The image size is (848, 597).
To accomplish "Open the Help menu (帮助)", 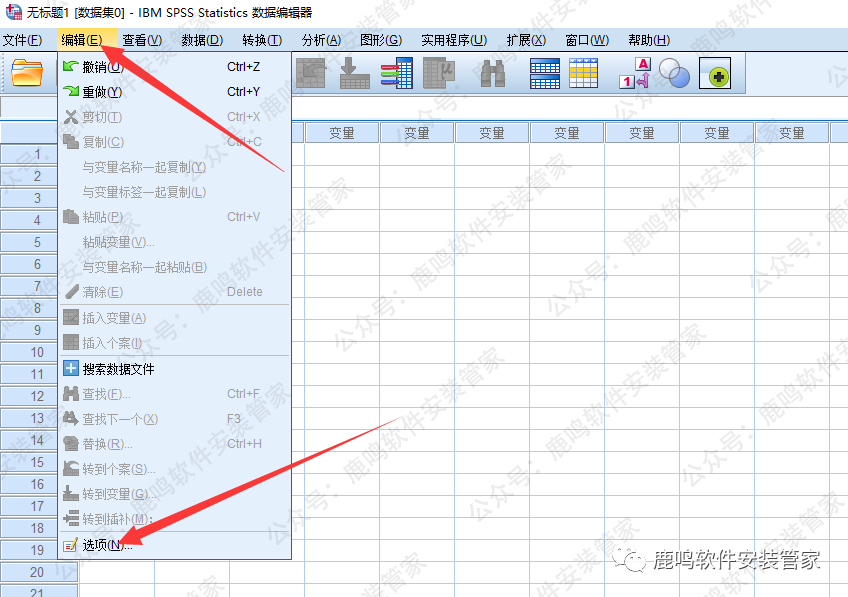I will [649, 40].
